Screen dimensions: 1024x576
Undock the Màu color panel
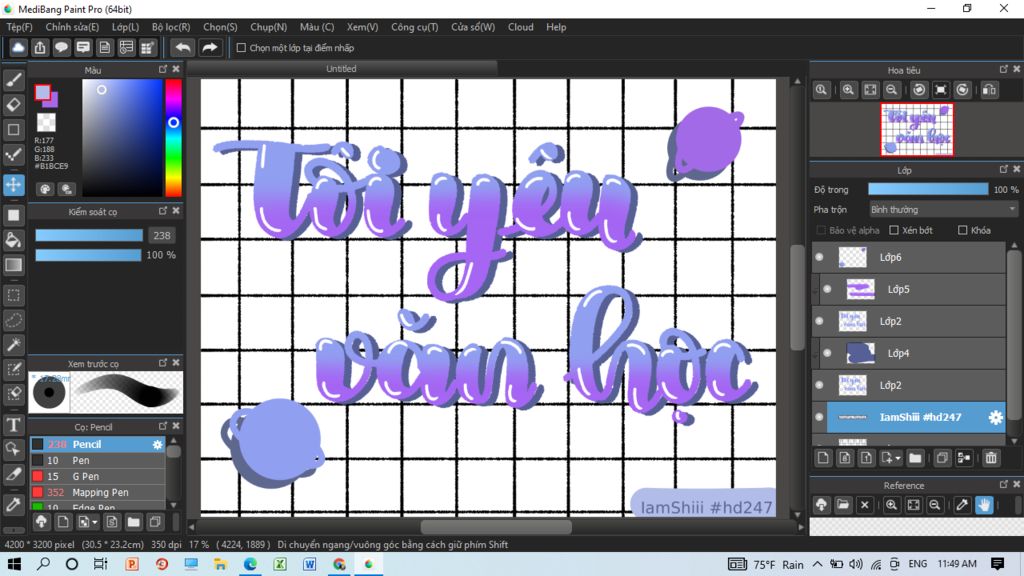tap(163, 69)
